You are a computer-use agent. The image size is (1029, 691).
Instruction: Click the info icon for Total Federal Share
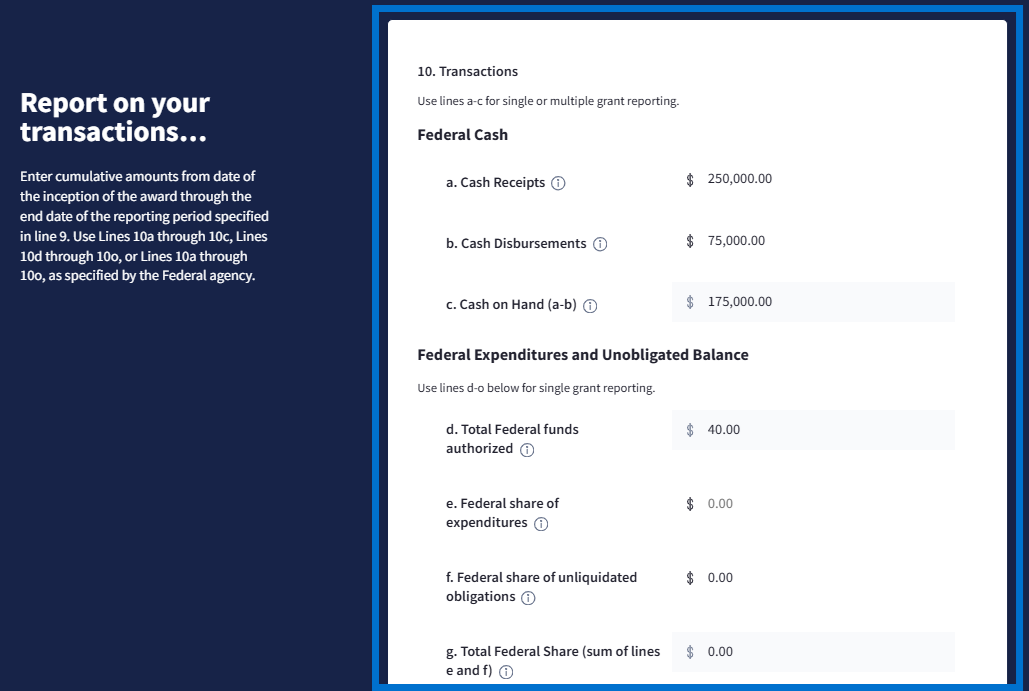(x=506, y=672)
